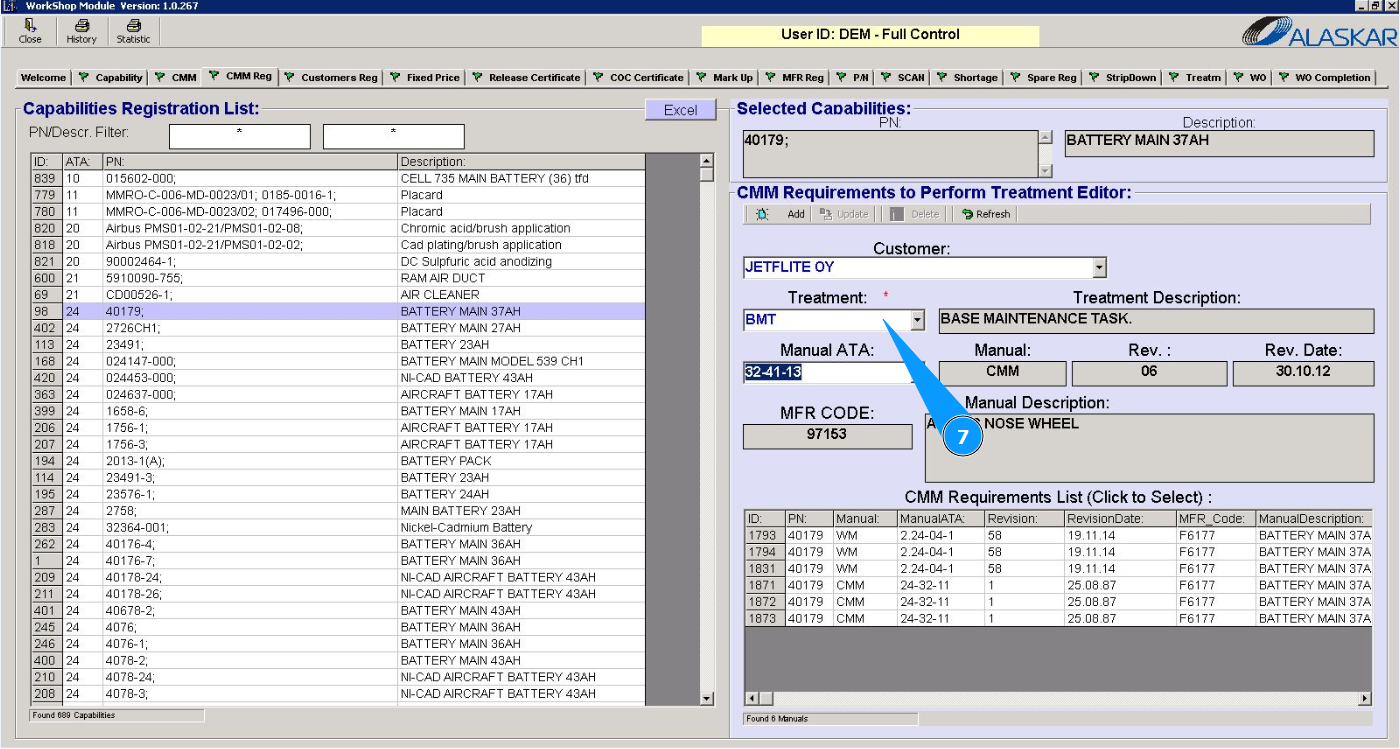Click the Delete toolbar icon

(897, 214)
